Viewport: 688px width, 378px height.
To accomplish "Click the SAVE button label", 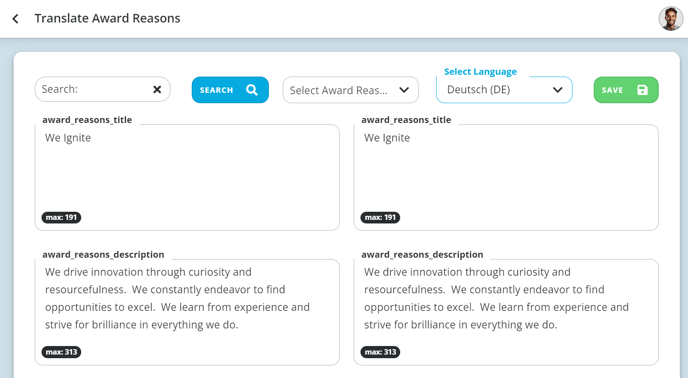I will [612, 90].
